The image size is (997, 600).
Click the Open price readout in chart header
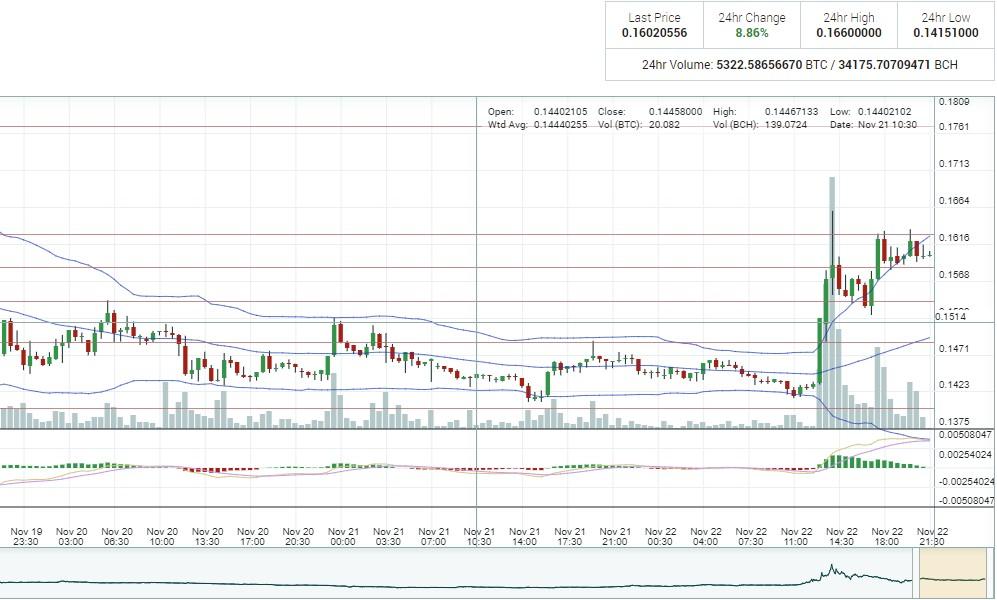537,111
